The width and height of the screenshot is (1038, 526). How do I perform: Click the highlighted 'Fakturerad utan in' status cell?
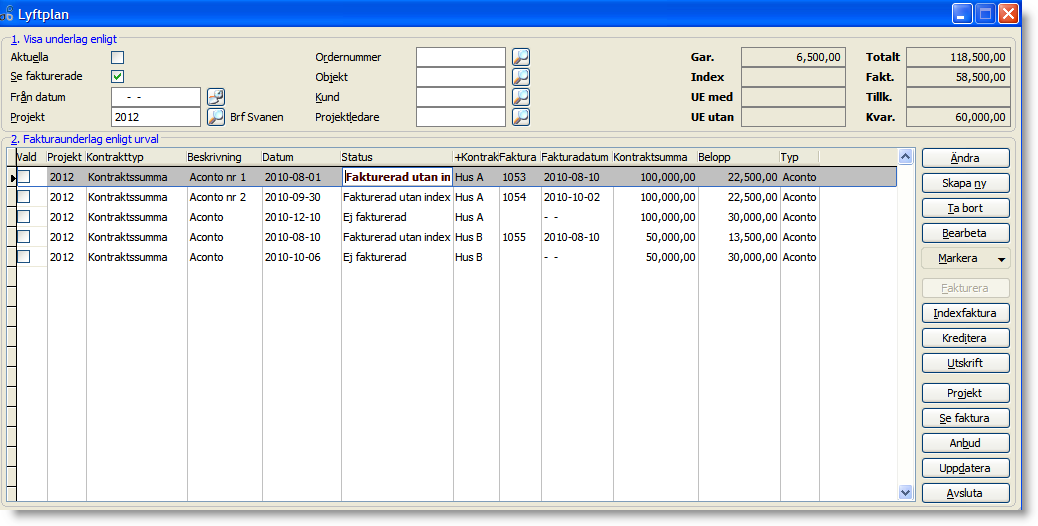[398, 177]
